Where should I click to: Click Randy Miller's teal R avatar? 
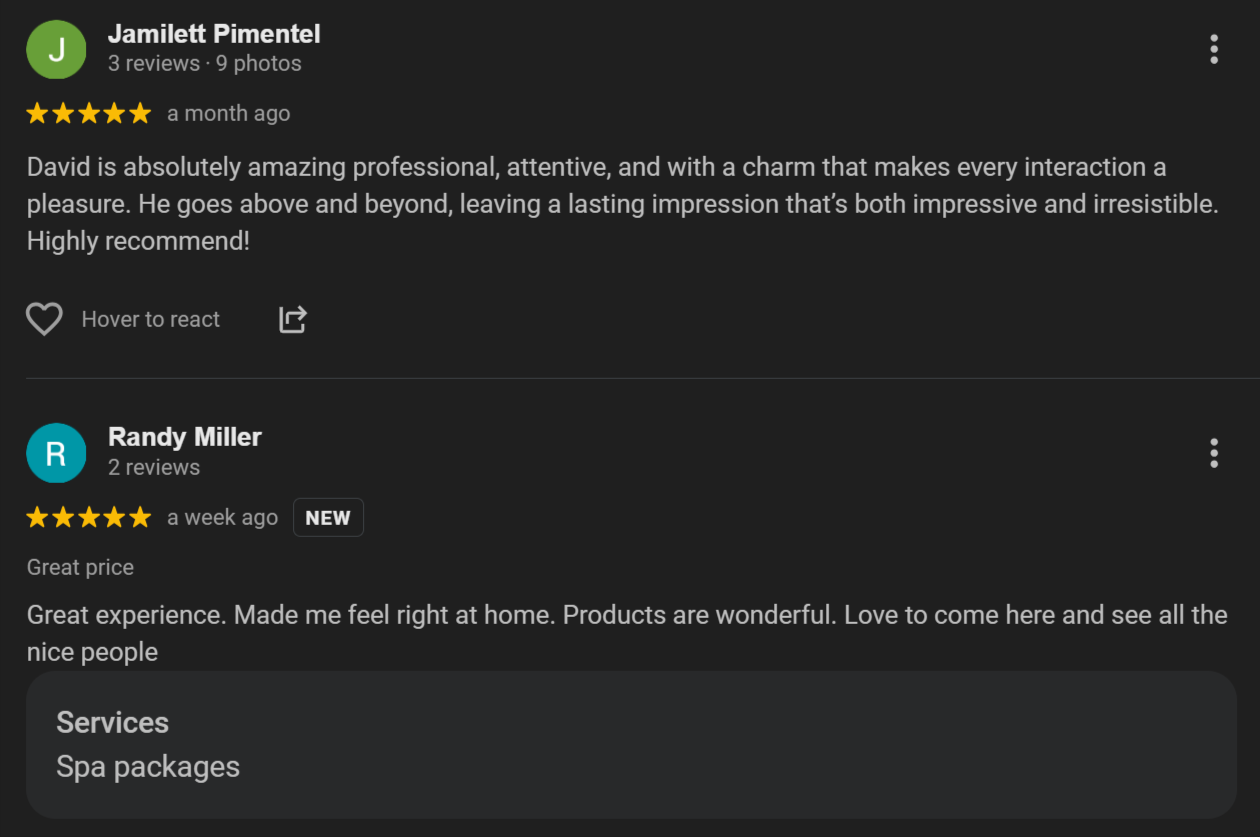click(56, 453)
